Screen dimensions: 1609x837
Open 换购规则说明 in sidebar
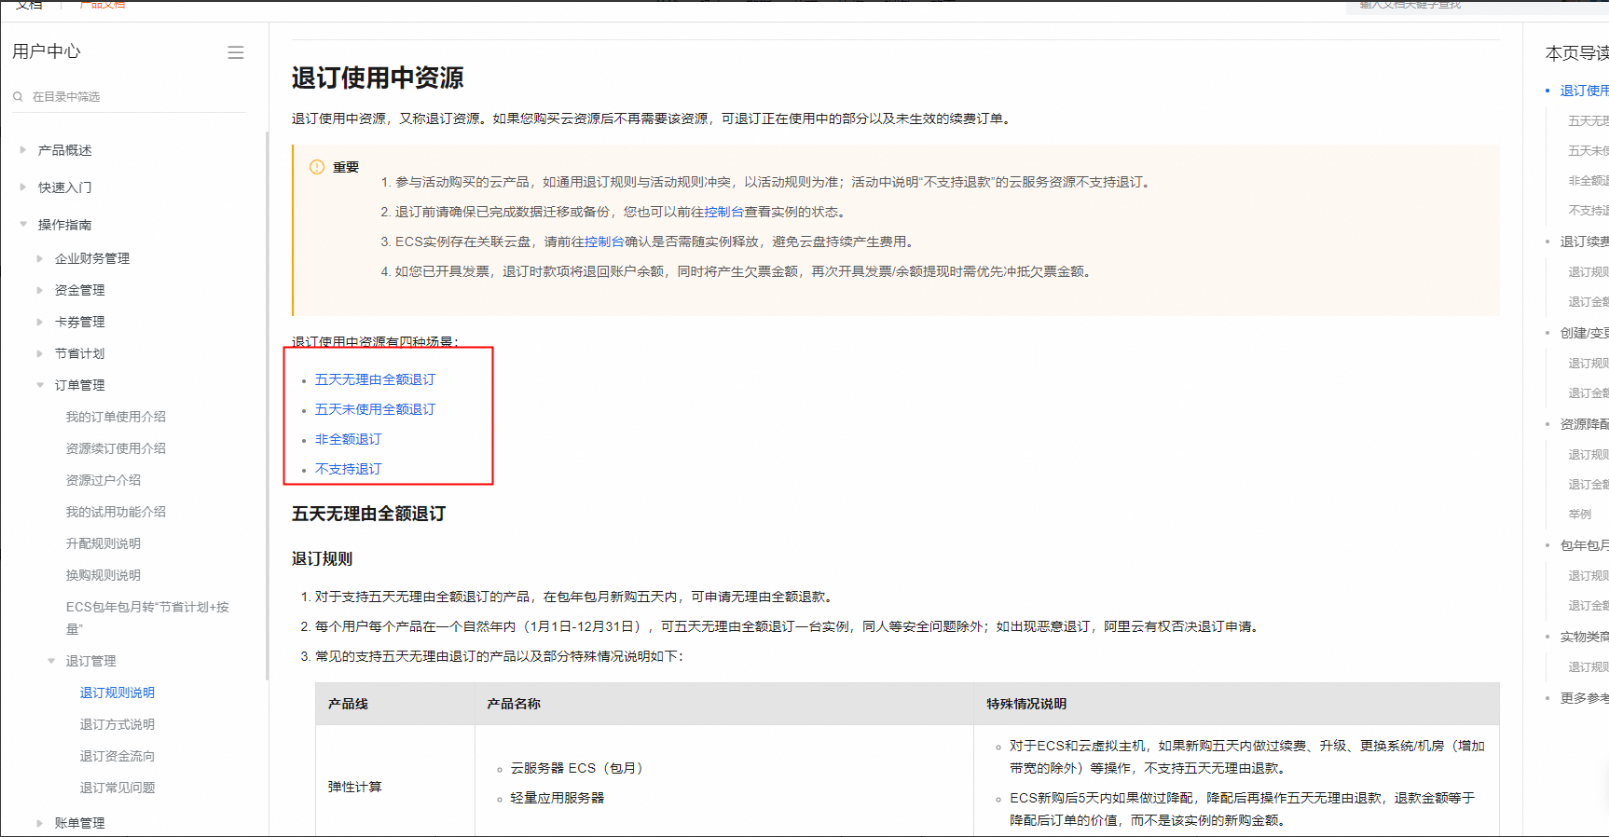(x=103, y=576)
